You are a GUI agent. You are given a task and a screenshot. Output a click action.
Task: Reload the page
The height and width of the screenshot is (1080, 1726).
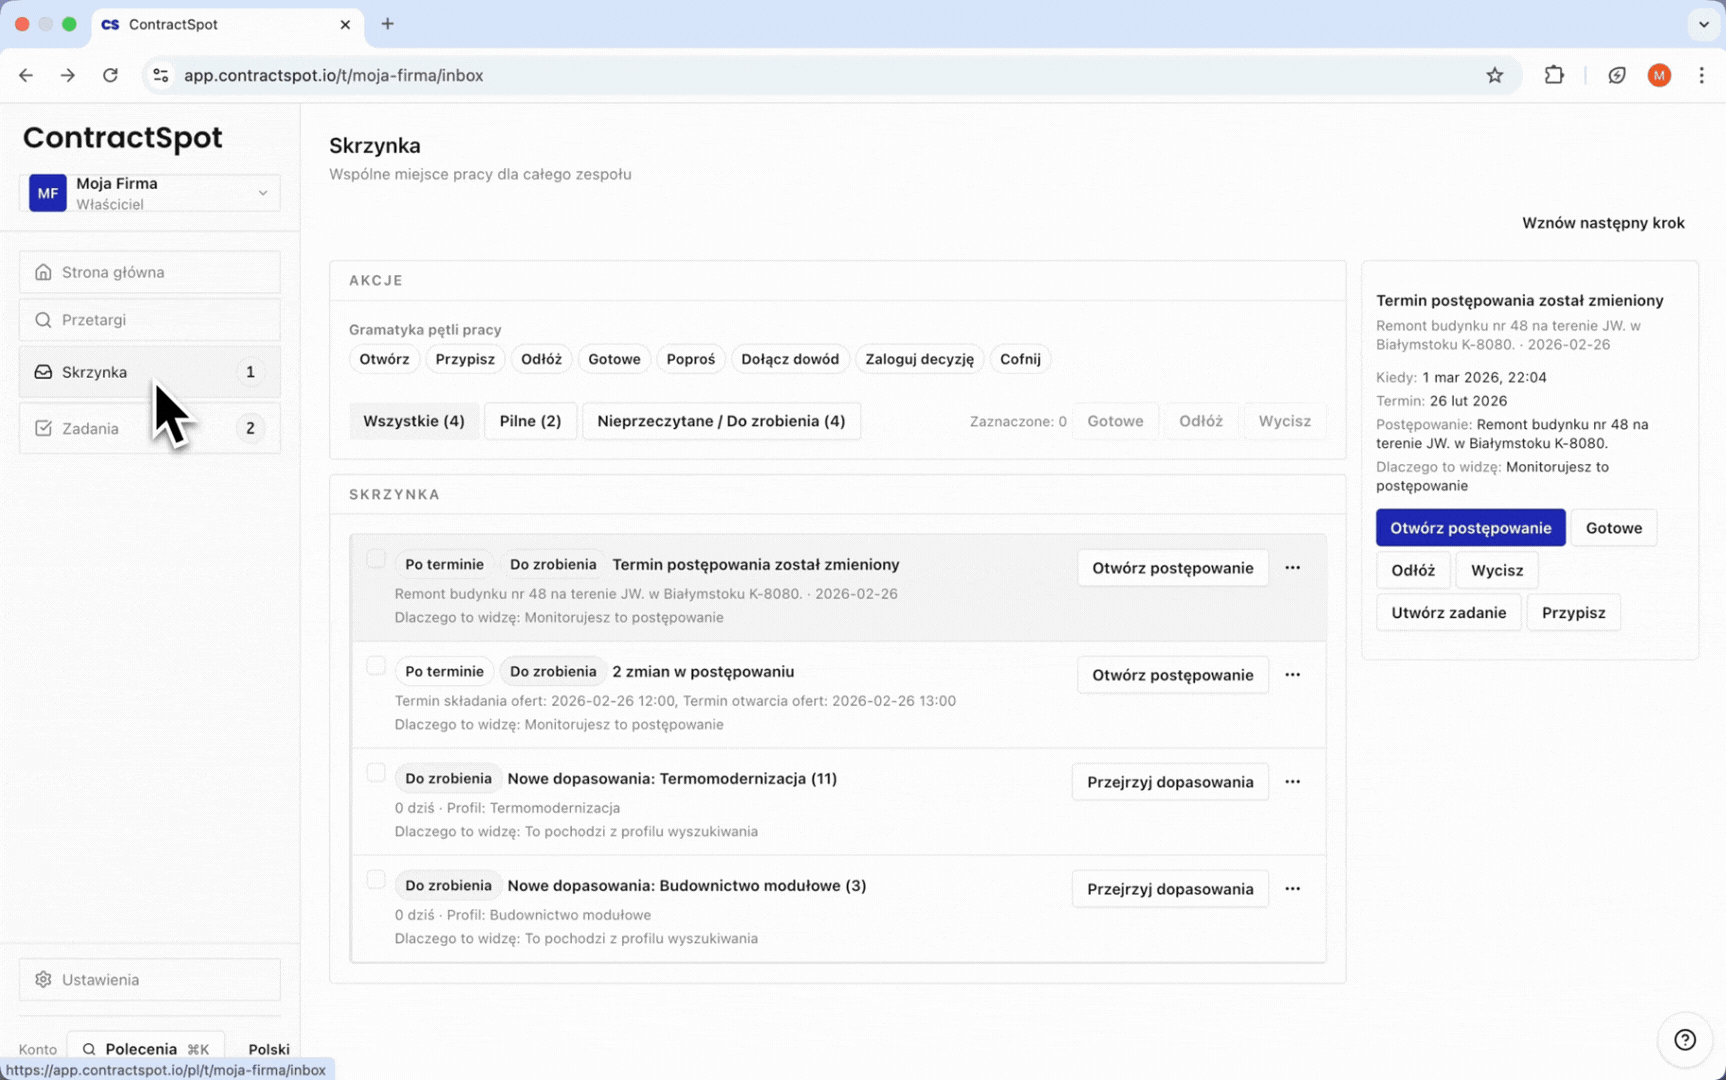point(110,75)
